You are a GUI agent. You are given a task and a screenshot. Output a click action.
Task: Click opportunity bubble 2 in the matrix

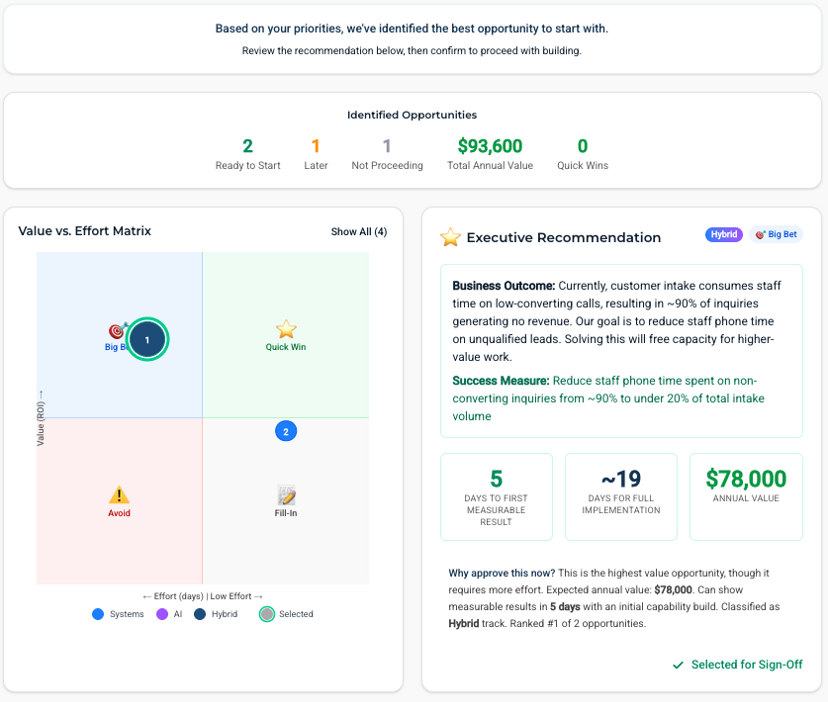286,431
